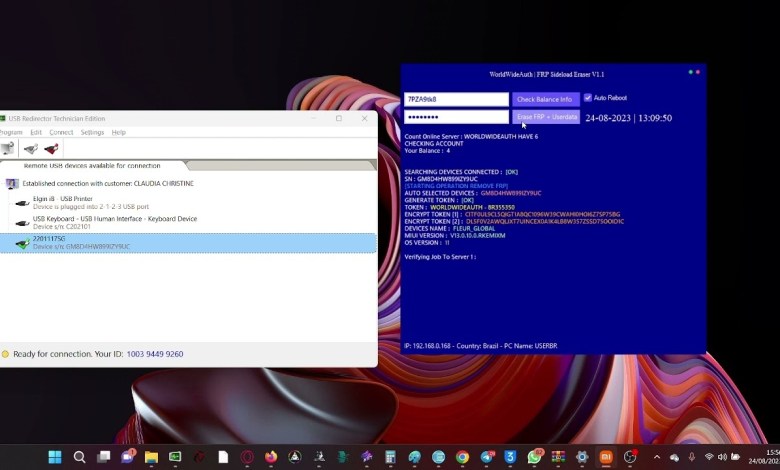Click the blank document taskbar icon
This screenshot has height=470, width=780.
[223, 457]
